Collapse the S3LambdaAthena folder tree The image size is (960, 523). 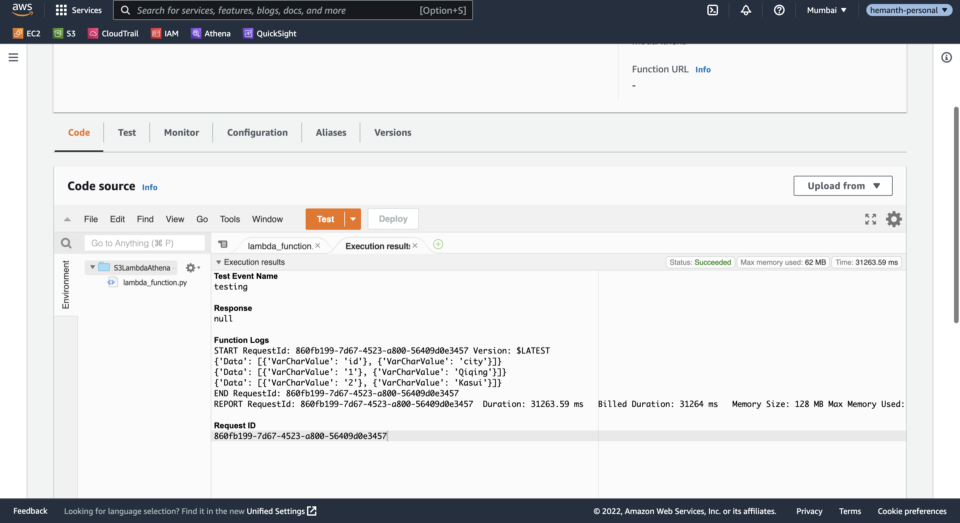[92, 268]
